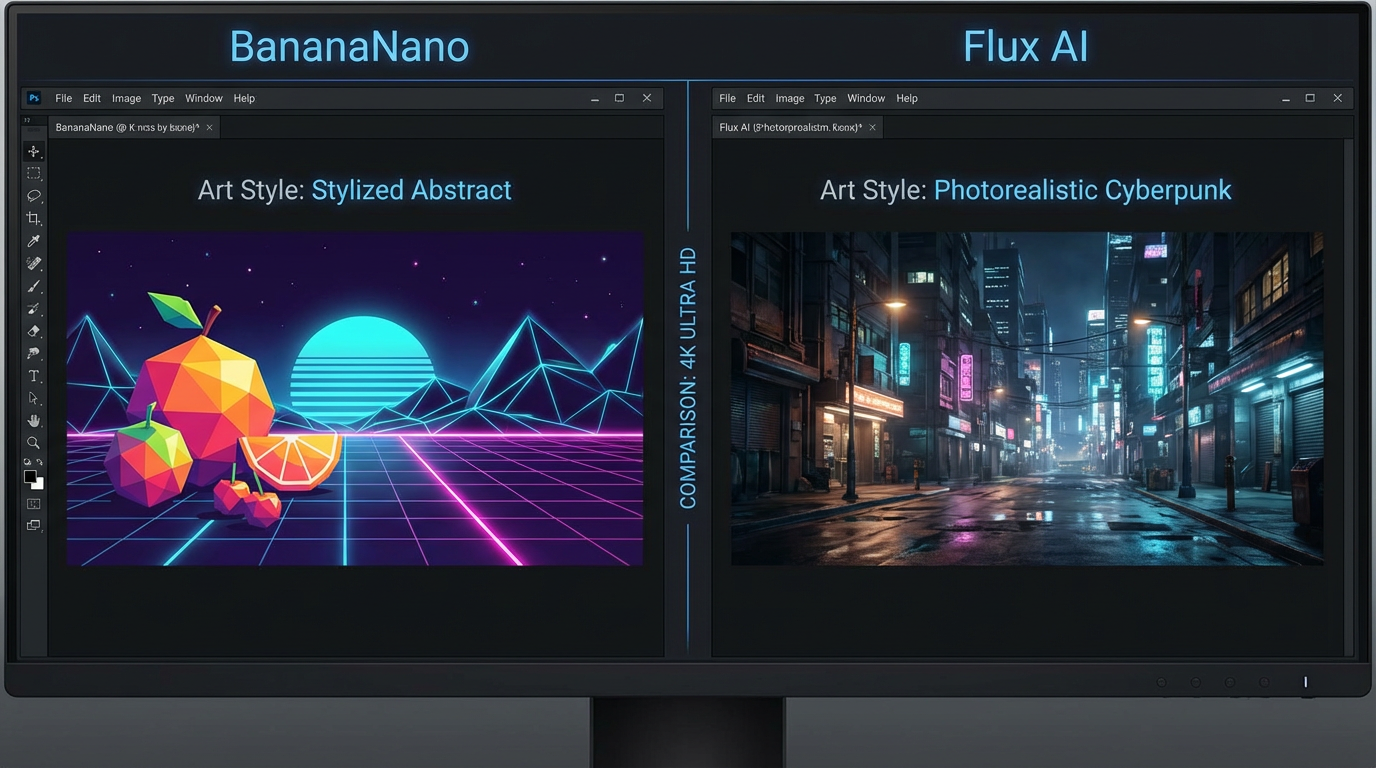Pick the Hand tool
Screen dimensions: 1376x768
pos(33,420)
